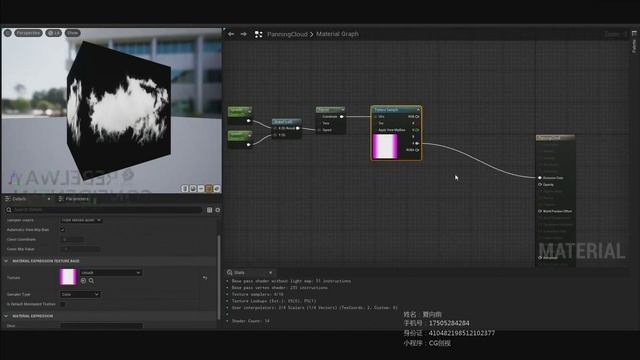Focus the details search field
The image size is (640, 360).
click(104, 210)
